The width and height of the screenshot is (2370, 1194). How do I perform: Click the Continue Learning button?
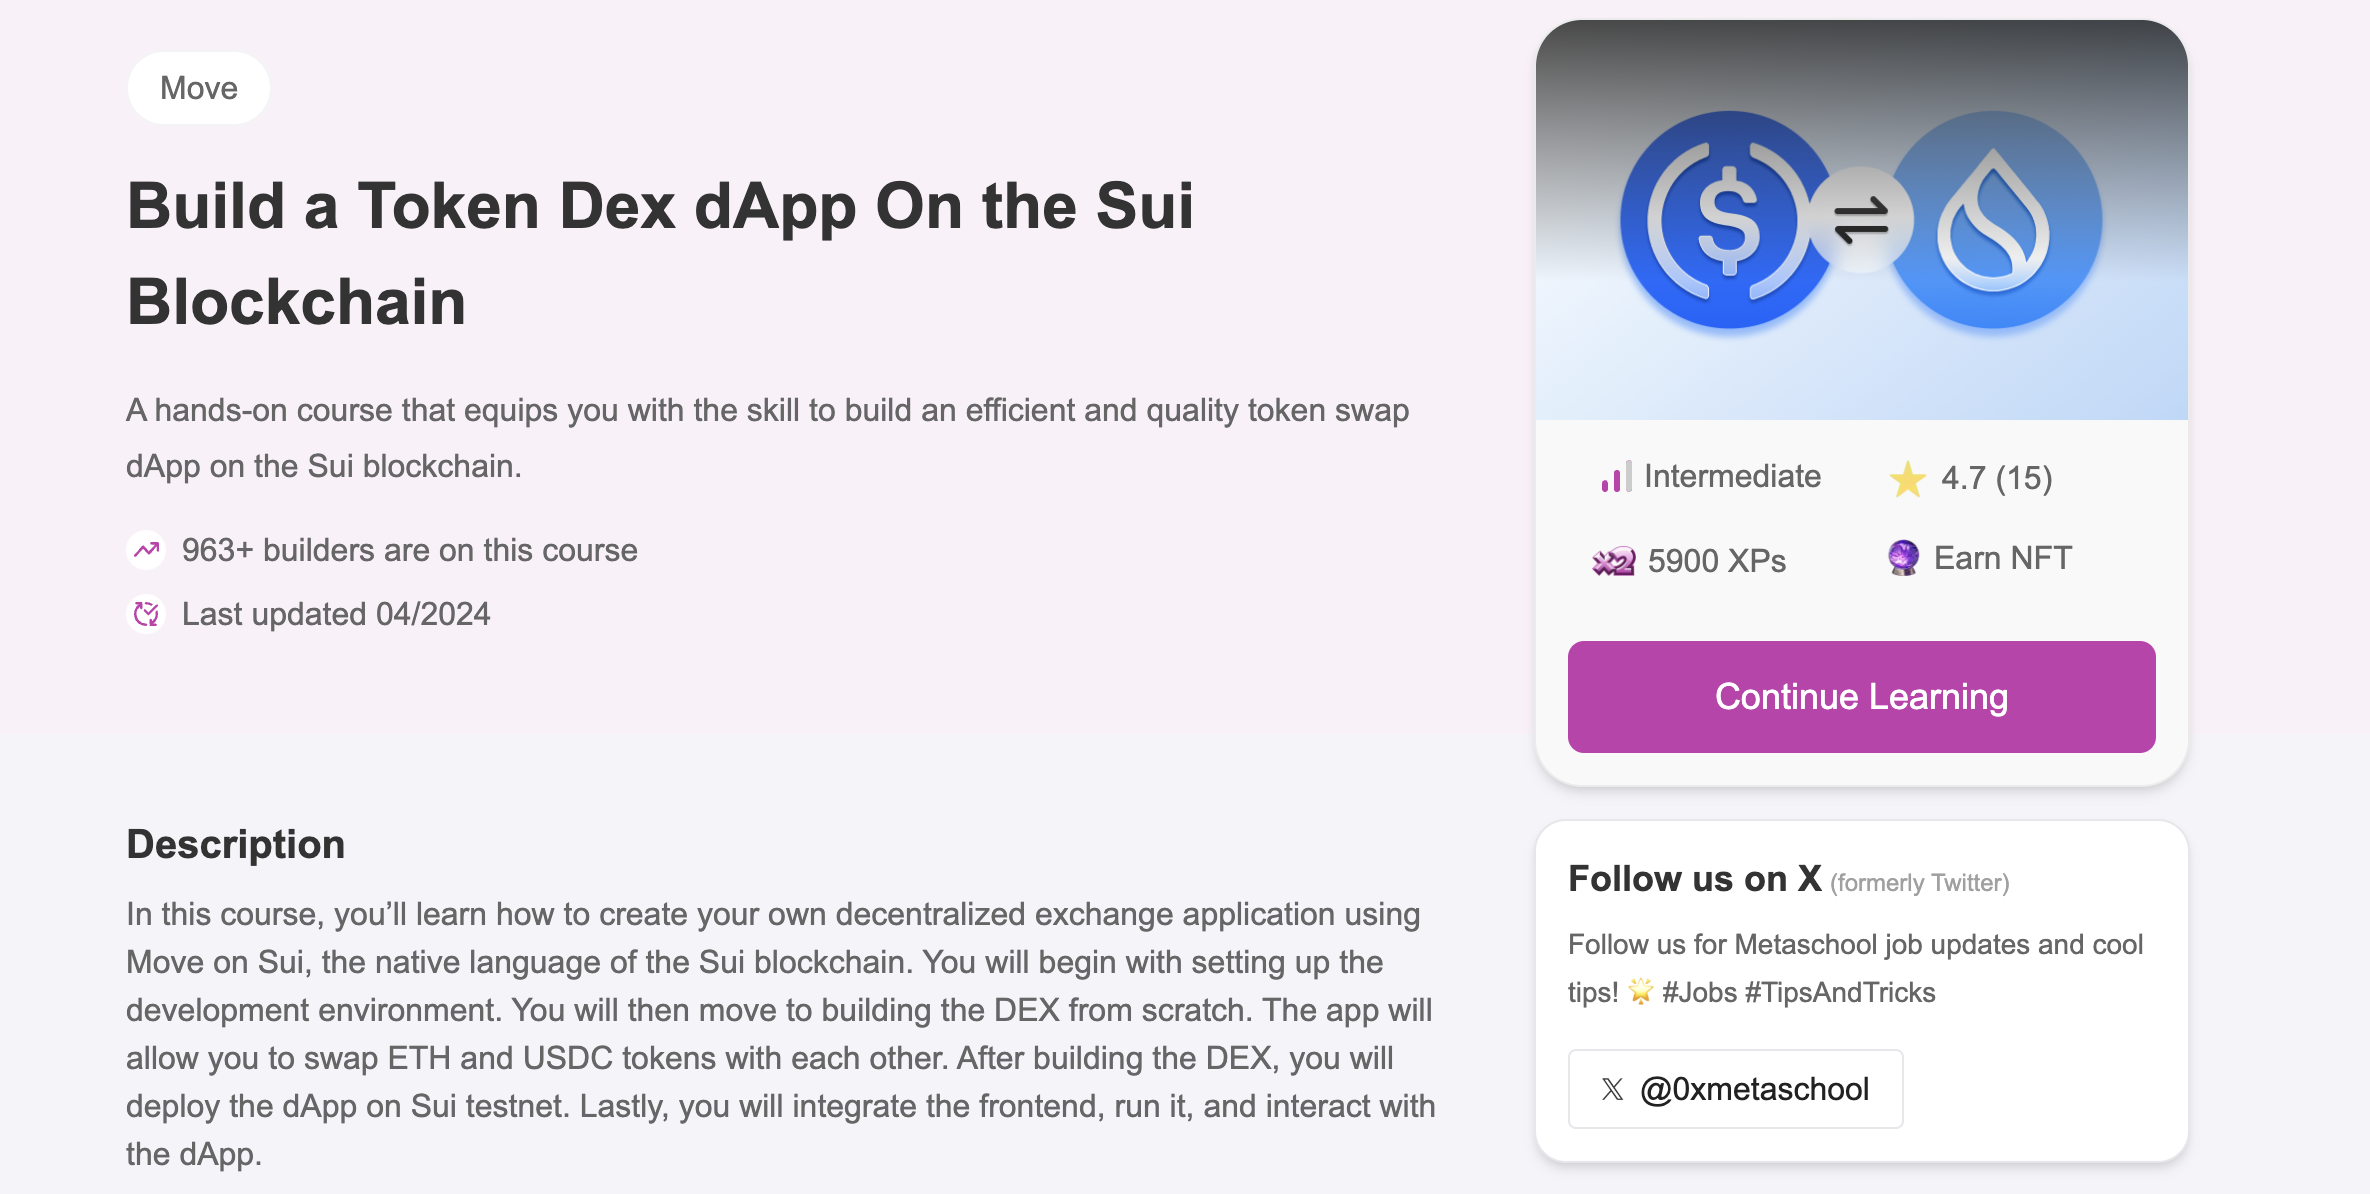[1861, 697]
